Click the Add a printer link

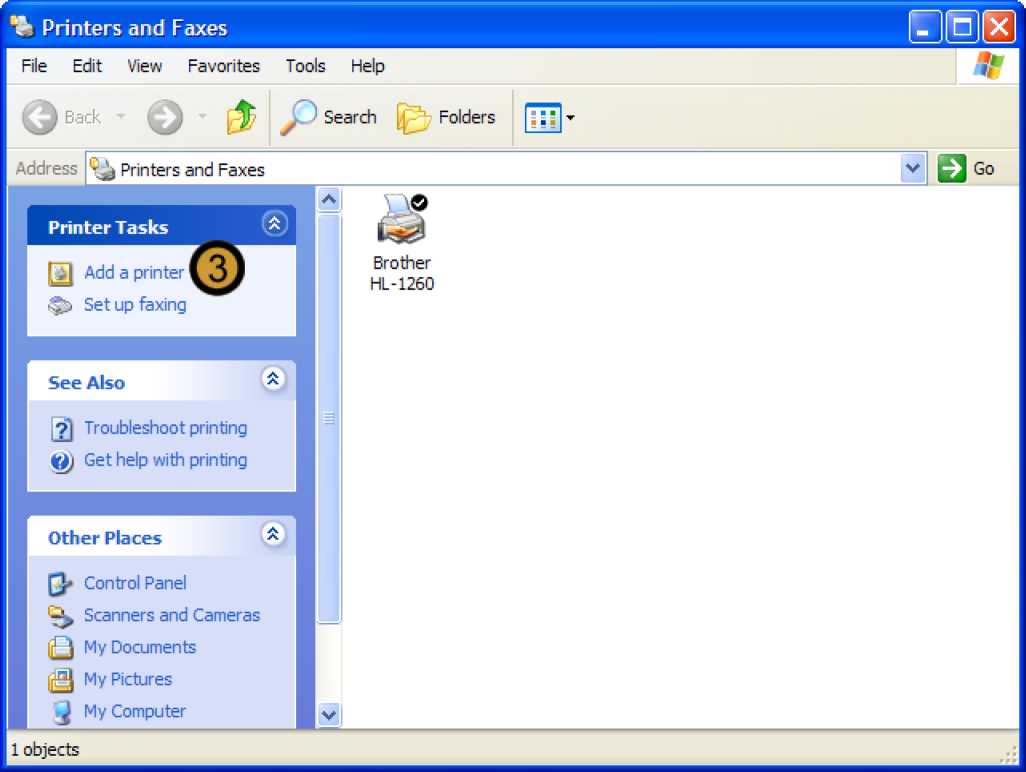tap(134, 272)
